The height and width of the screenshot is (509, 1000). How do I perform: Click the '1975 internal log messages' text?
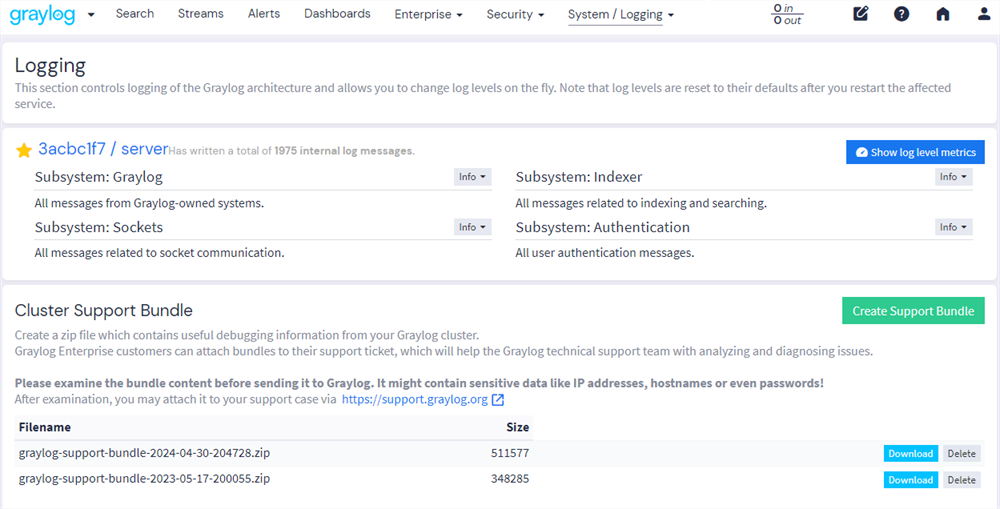[343, 151]
